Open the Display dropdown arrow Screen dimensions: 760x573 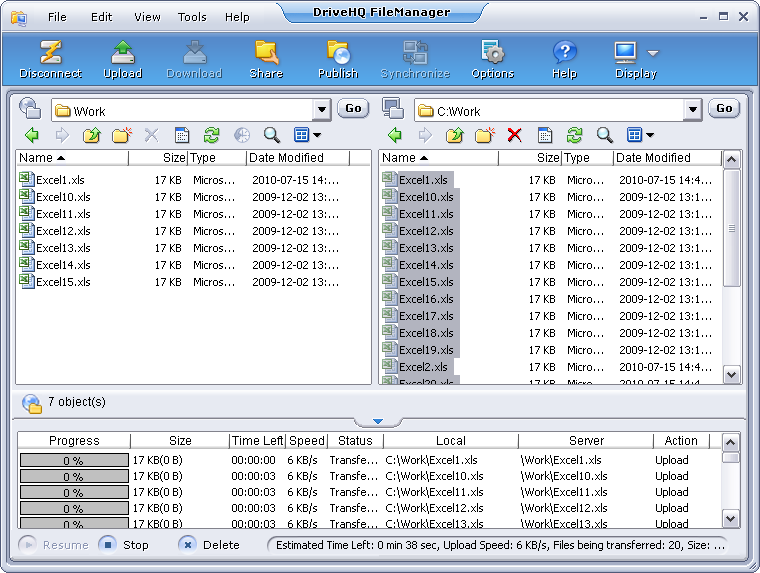(653, 53)
